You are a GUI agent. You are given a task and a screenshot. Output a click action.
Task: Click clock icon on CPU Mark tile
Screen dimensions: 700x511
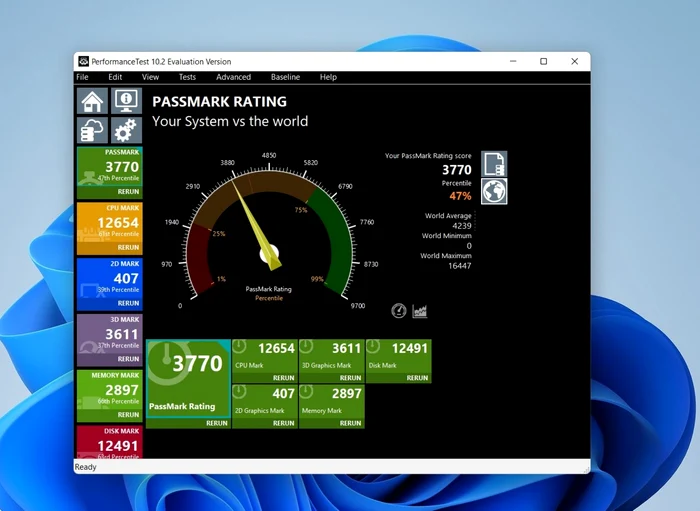point(240,346)
